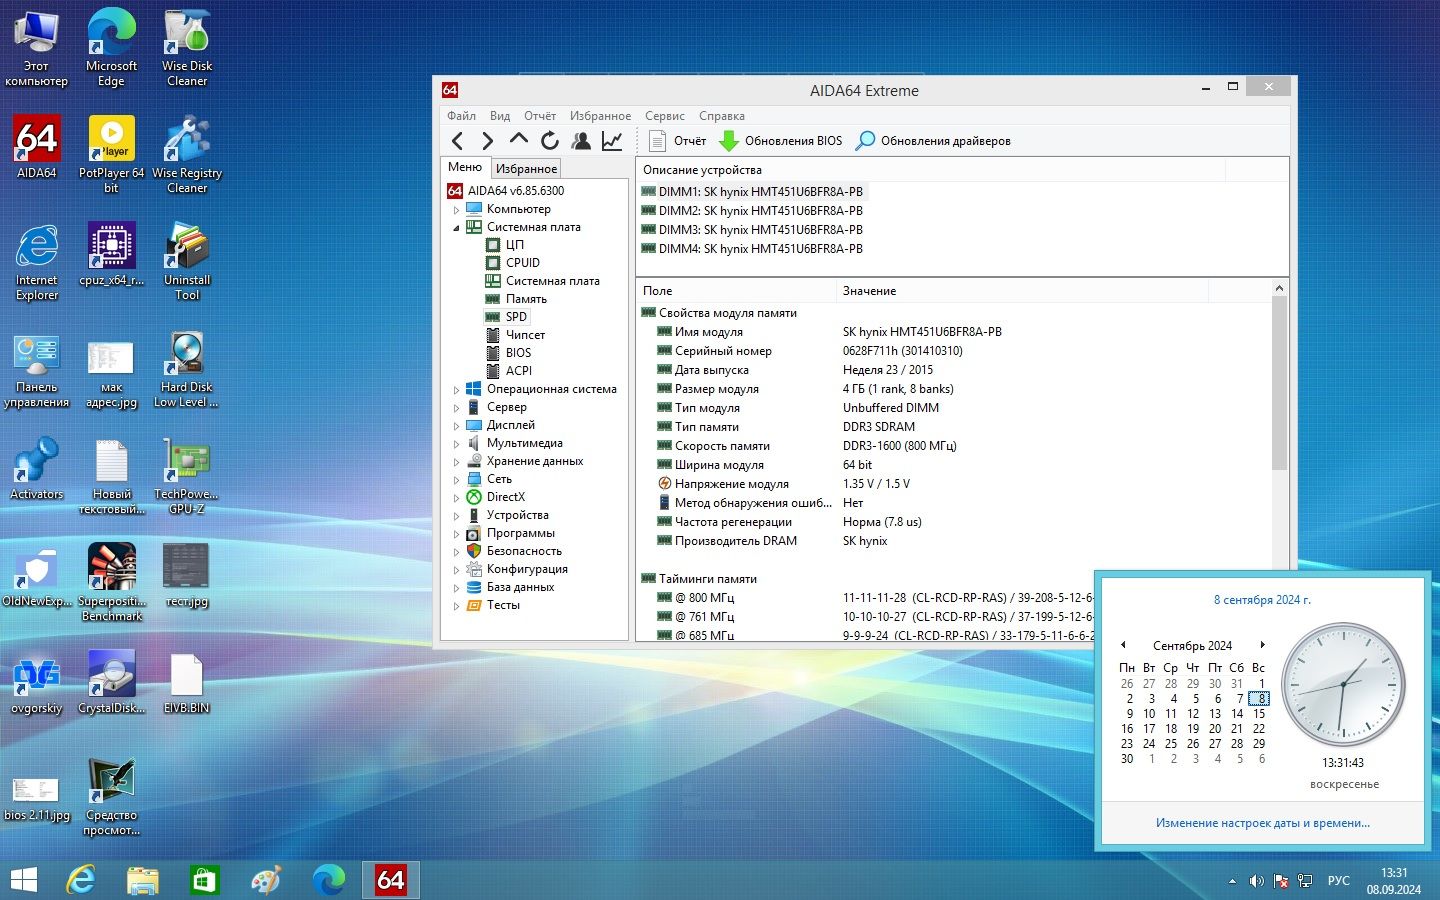Click the up-level arrow in toolbar
Image resolution: width=1440 pixels, height=900 pixels.
click(x=518, y=141)
